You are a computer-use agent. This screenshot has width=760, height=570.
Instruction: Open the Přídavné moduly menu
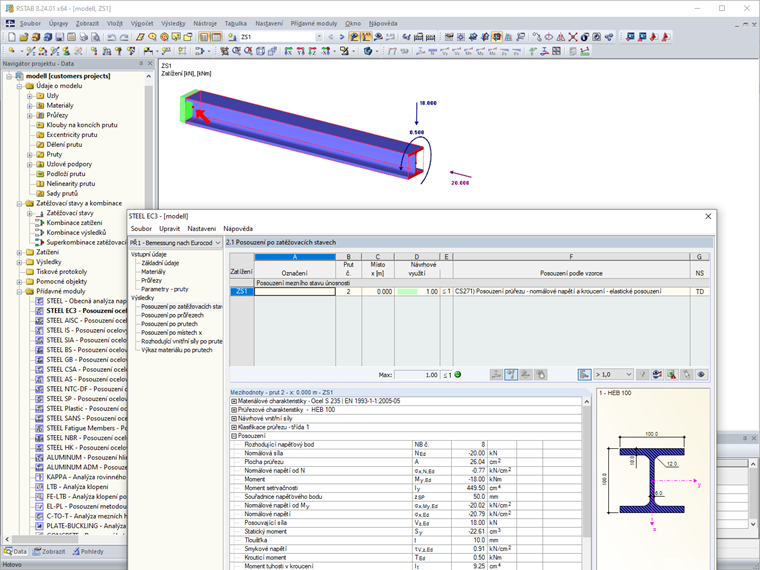pyautogui.click(x=314, y=23)
